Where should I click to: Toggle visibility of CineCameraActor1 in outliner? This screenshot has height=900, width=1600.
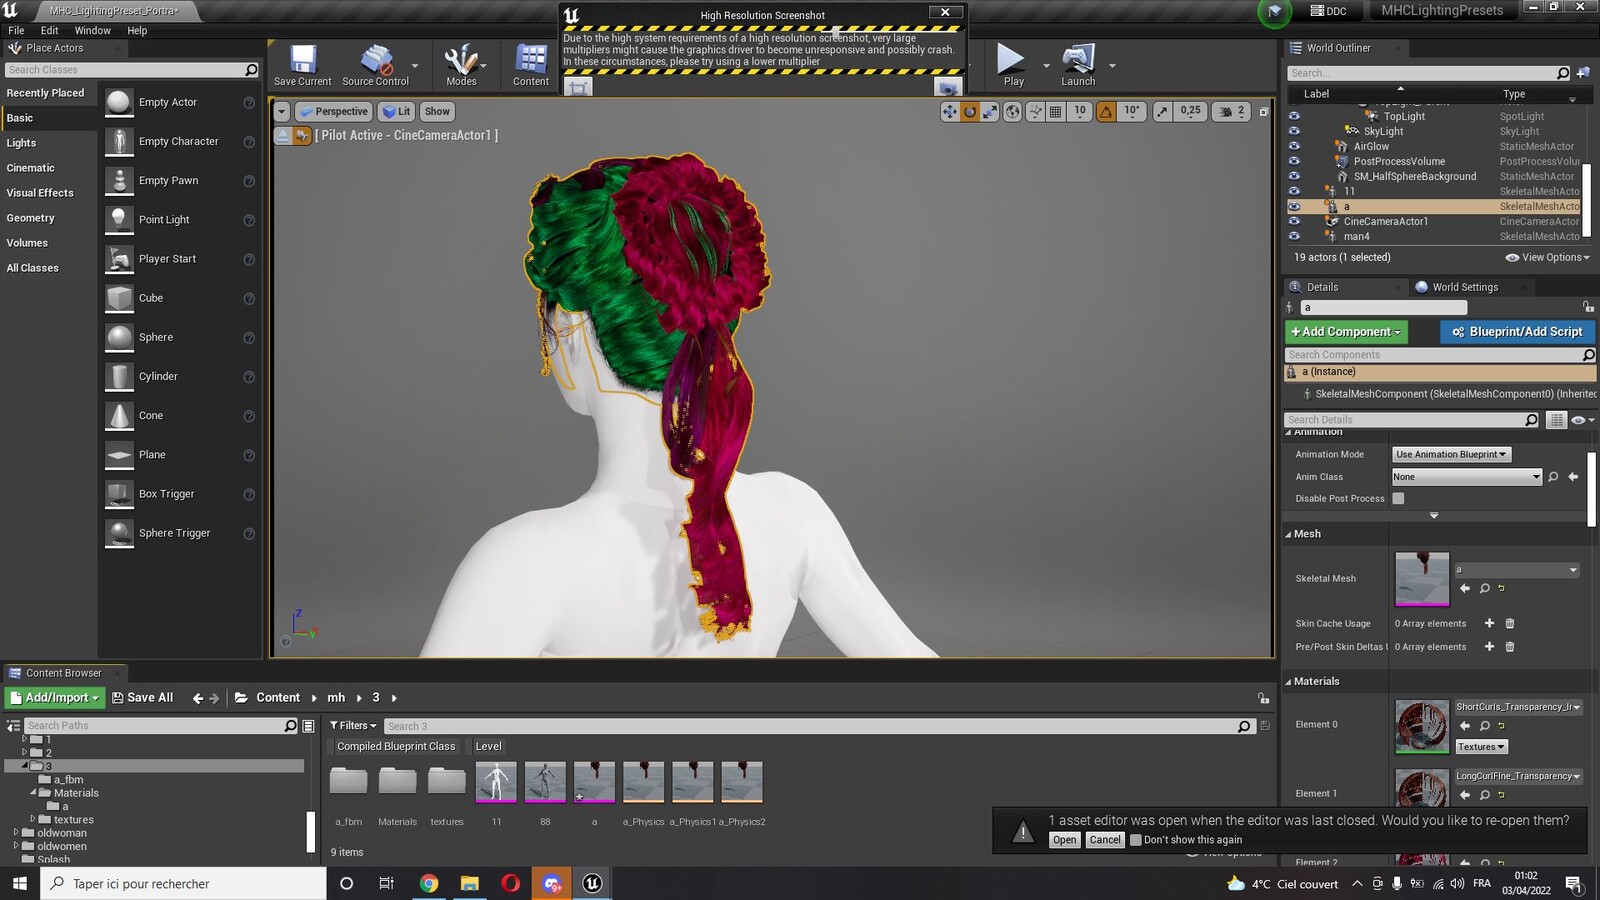(x=1294, y=221)
